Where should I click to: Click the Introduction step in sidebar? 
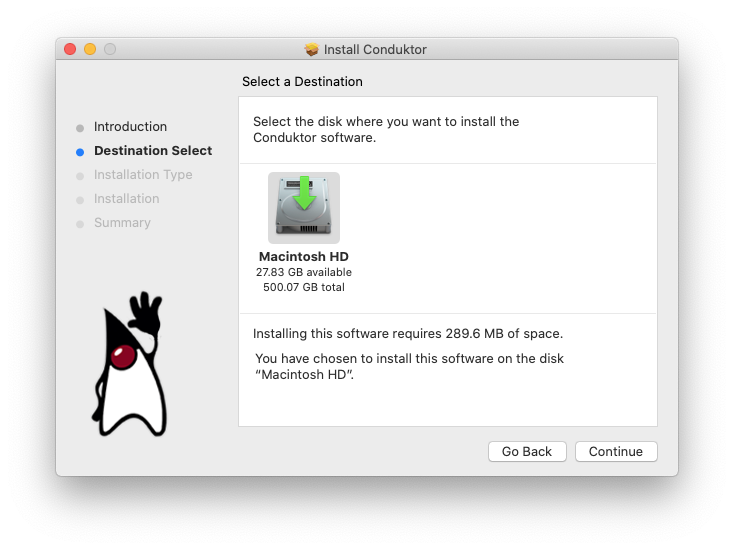pos(130,127)
